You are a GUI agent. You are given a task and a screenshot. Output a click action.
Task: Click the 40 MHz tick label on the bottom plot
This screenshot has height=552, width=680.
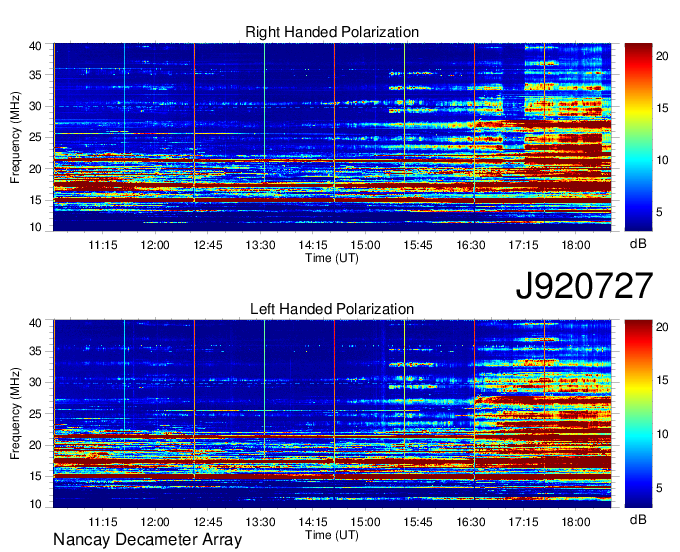coord(35,323)
